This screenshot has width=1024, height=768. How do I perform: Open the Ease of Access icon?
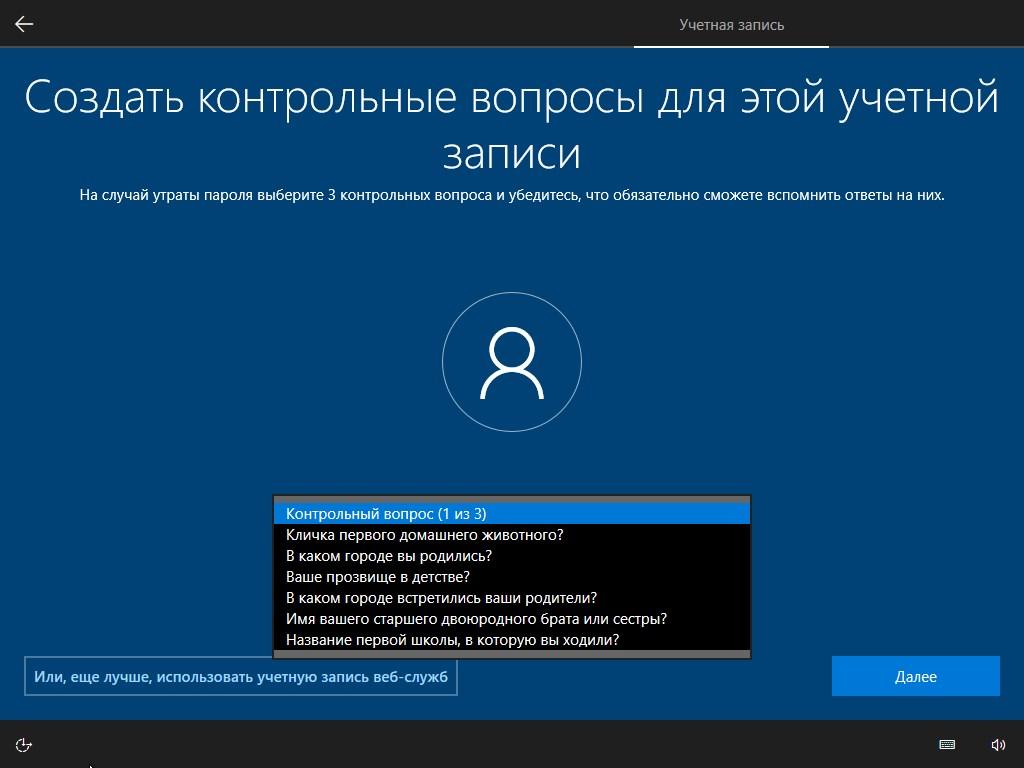point(24,744)
